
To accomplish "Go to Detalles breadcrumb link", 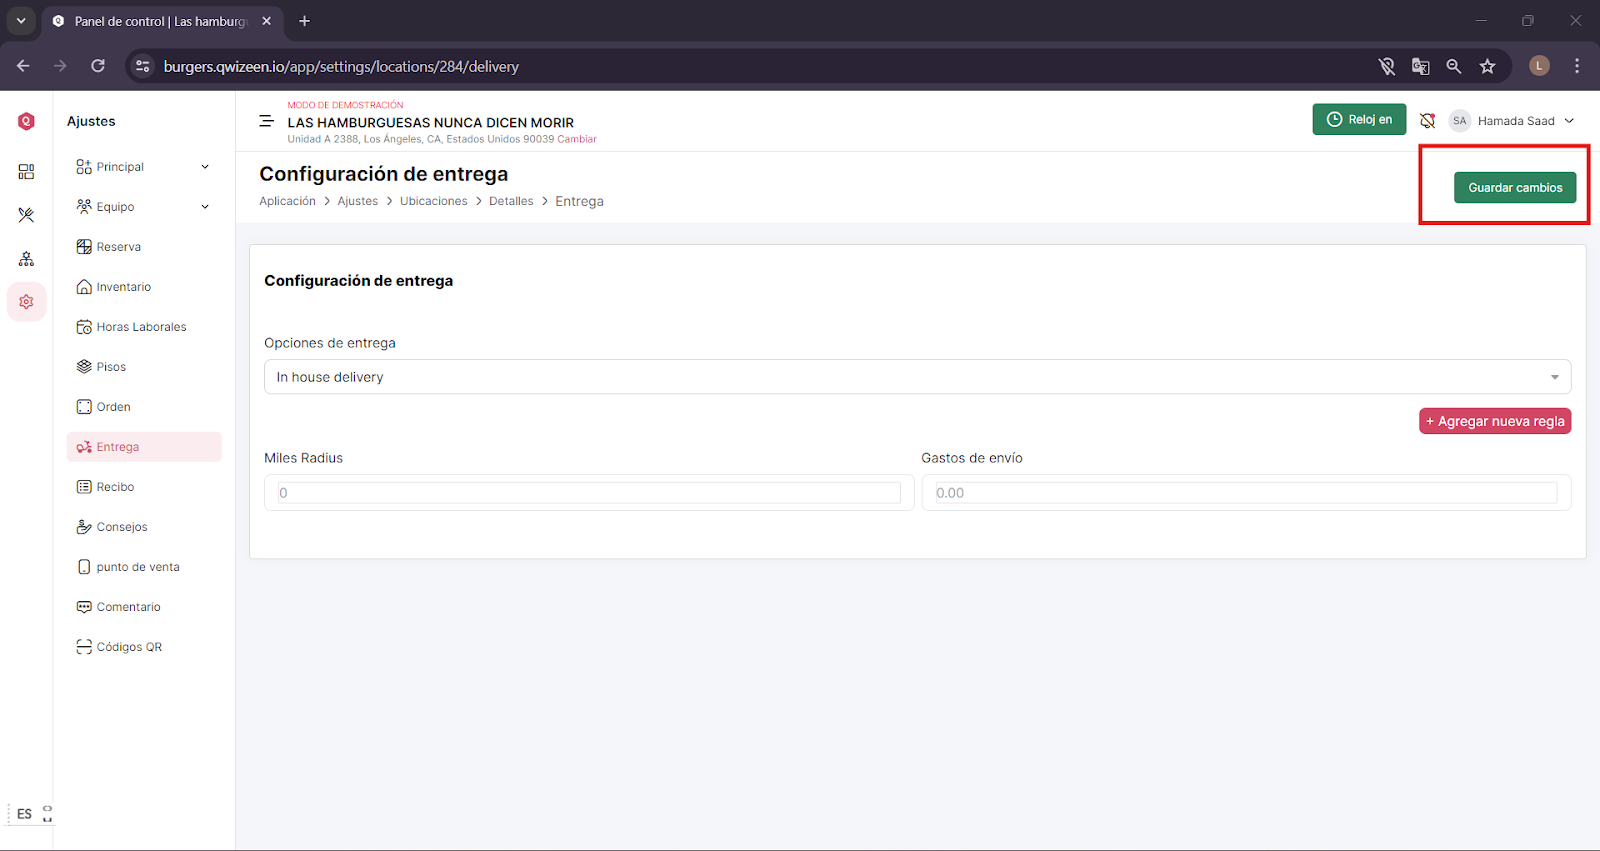I will click(511, 201).
